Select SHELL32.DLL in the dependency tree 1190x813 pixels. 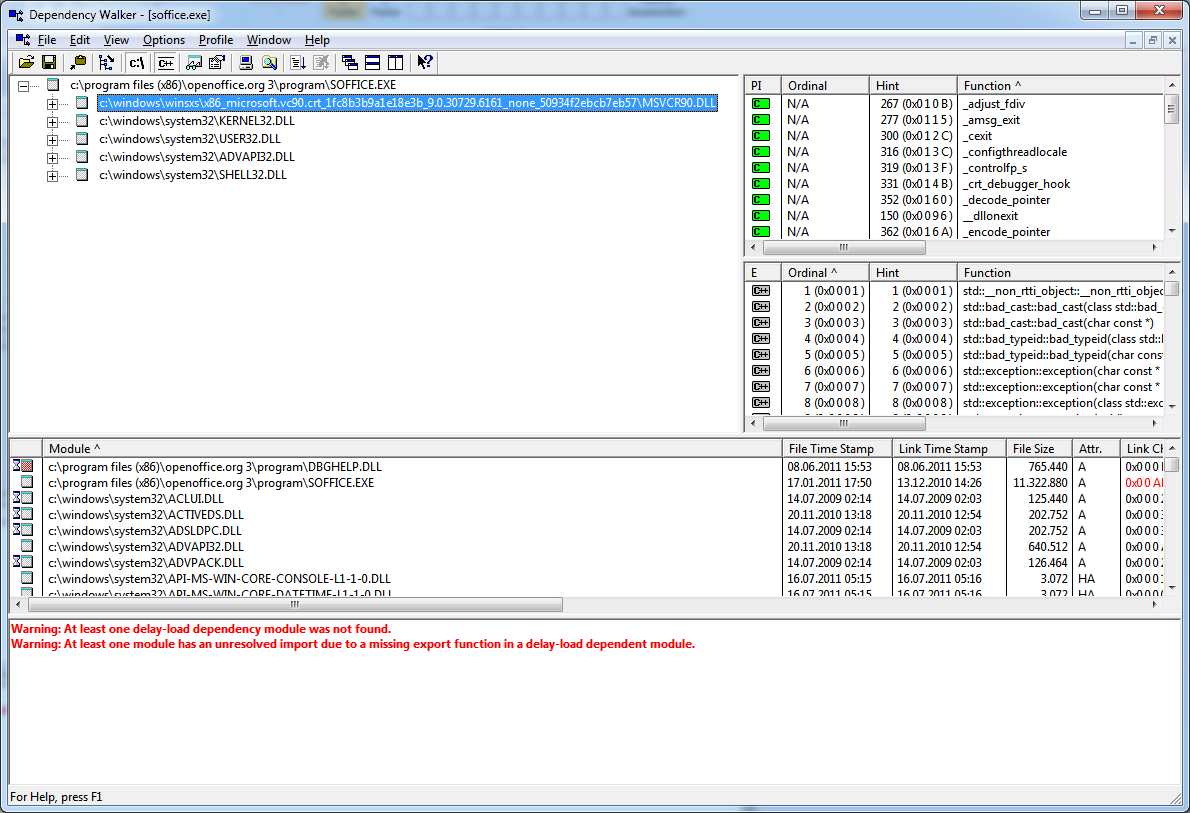pos(193,175)
